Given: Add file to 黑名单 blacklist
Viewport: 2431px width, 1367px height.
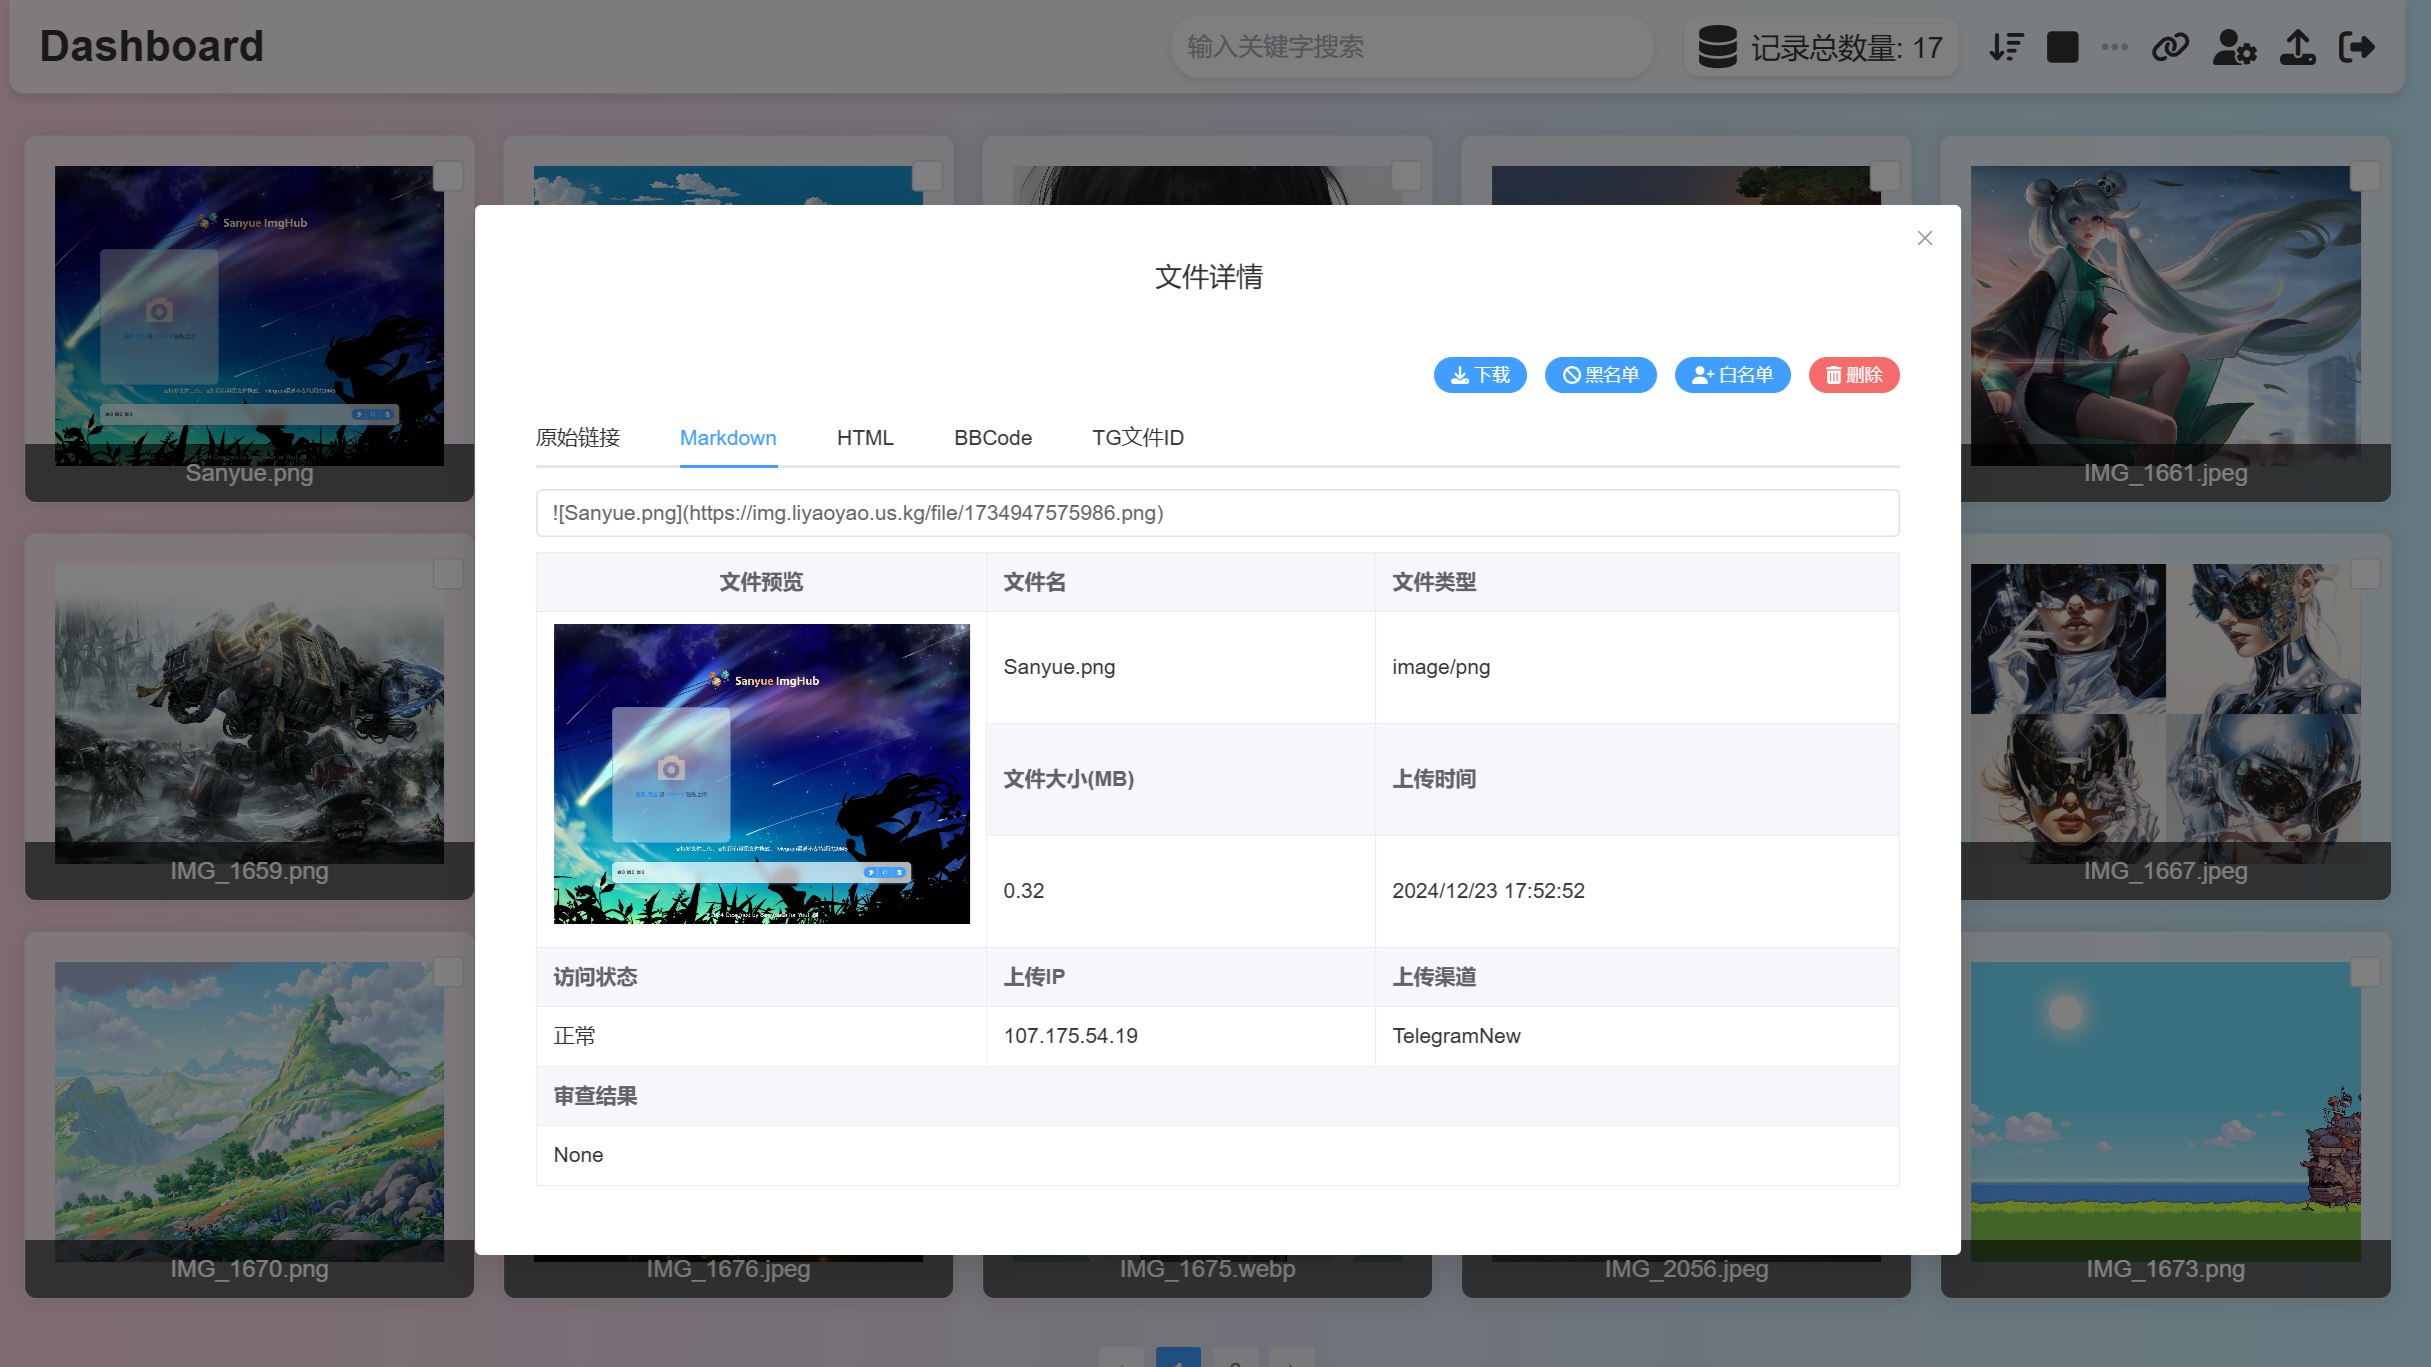Looking at the screenshot, I should click(1601, 375).
